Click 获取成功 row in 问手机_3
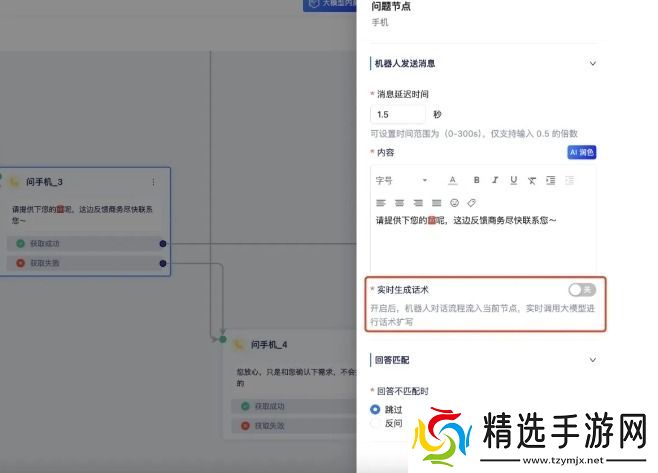The width and height of the screenshot is (658, 473). click(x=87, y=243)
